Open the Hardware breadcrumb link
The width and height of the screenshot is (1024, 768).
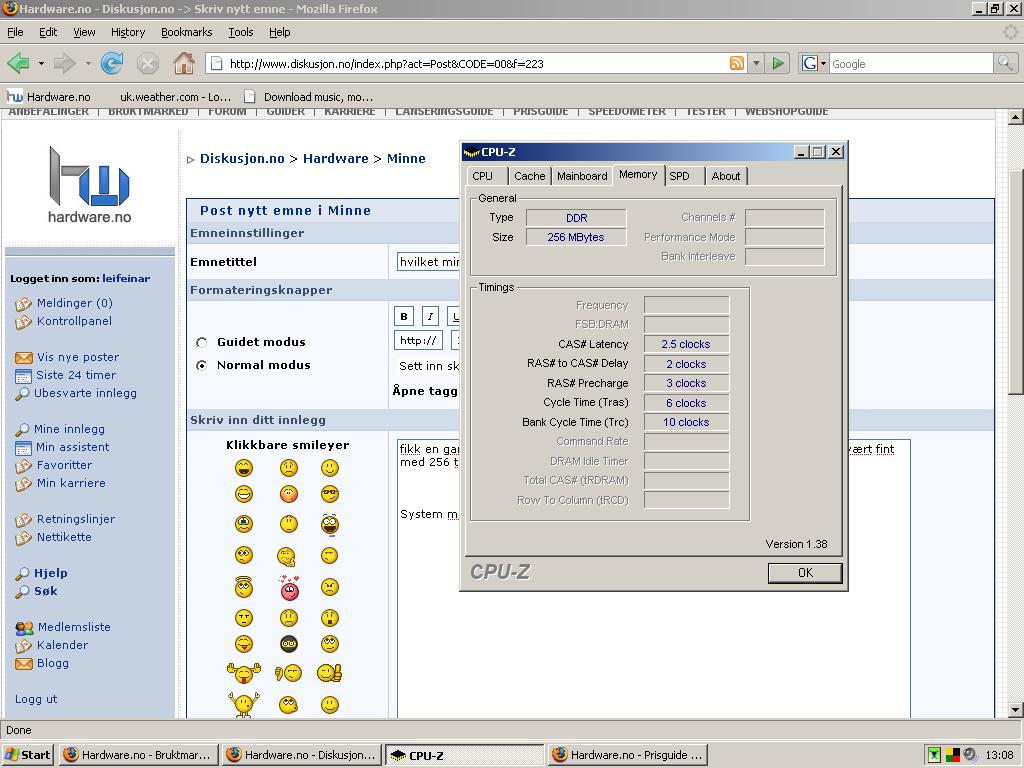coord(336,159)
